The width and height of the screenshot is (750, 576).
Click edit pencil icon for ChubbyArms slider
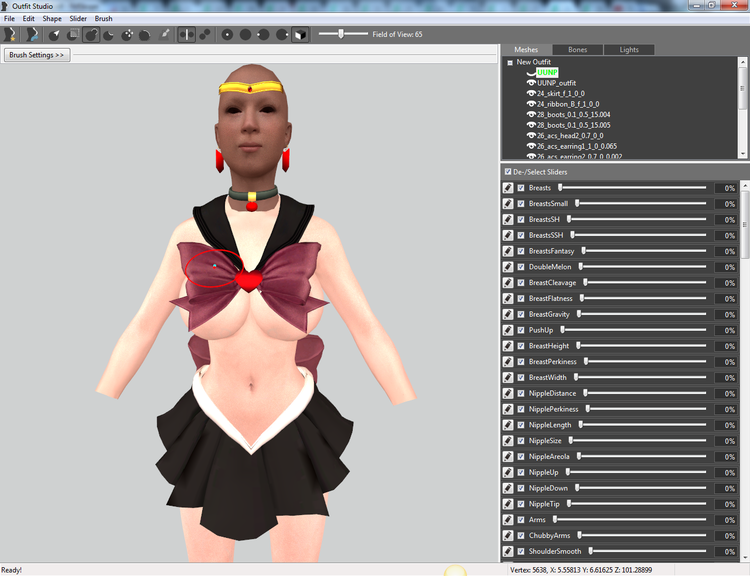point(508,535)
